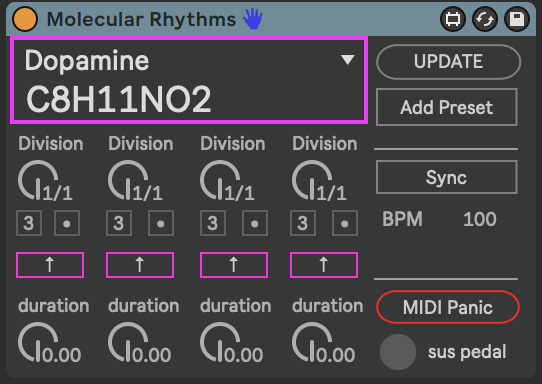Click the third Division knob

[220, 180]
